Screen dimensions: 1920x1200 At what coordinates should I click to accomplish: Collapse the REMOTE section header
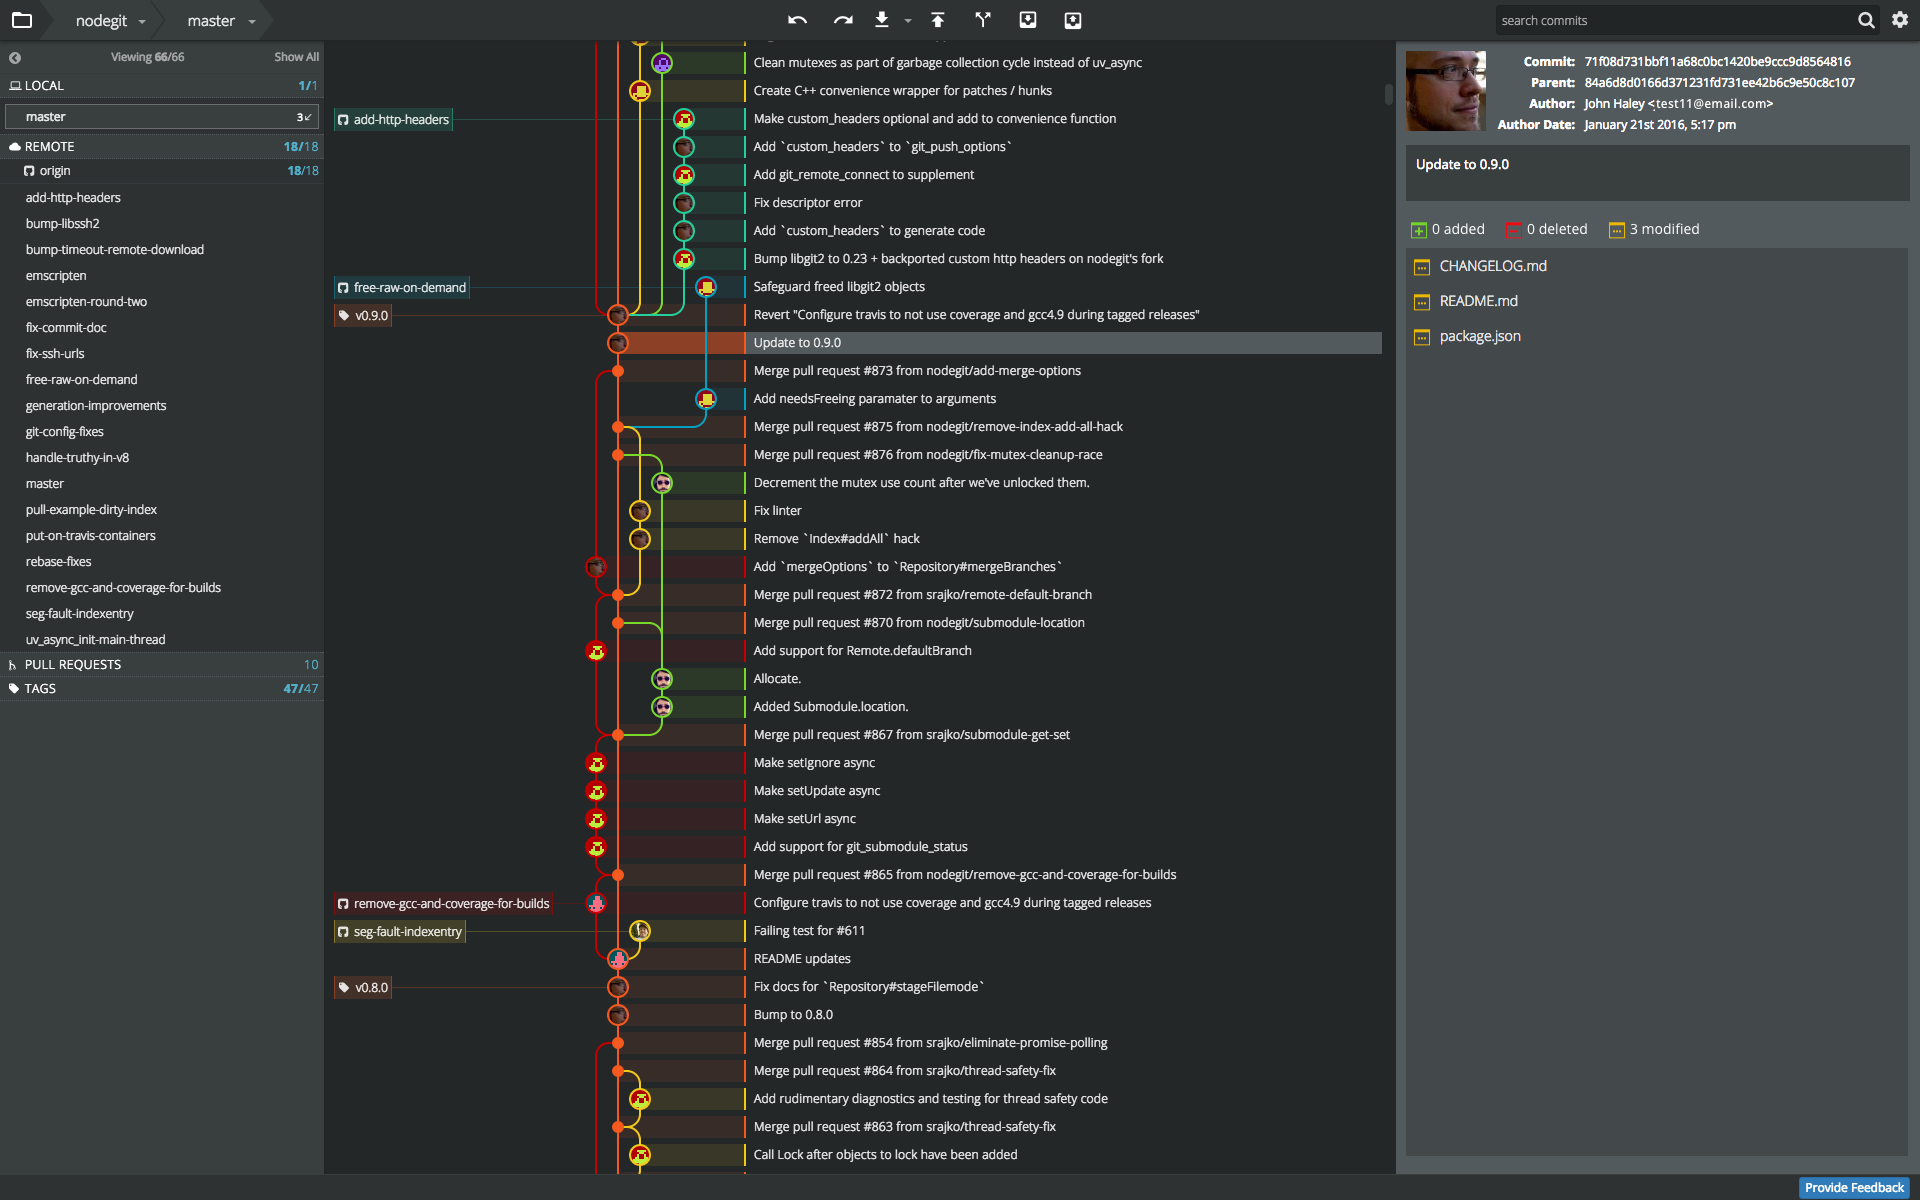pyautogui.click(x=49, y=146)
